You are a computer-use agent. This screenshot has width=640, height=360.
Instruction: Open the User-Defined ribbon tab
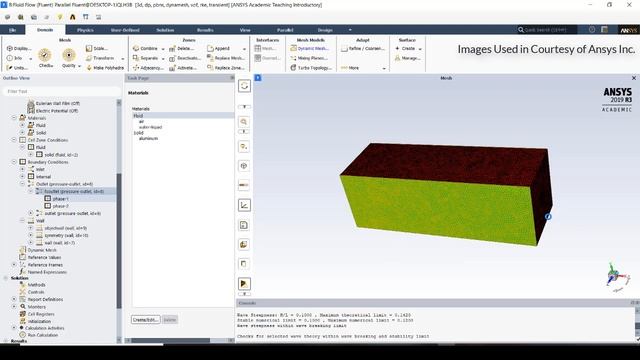tap(125, 30)
